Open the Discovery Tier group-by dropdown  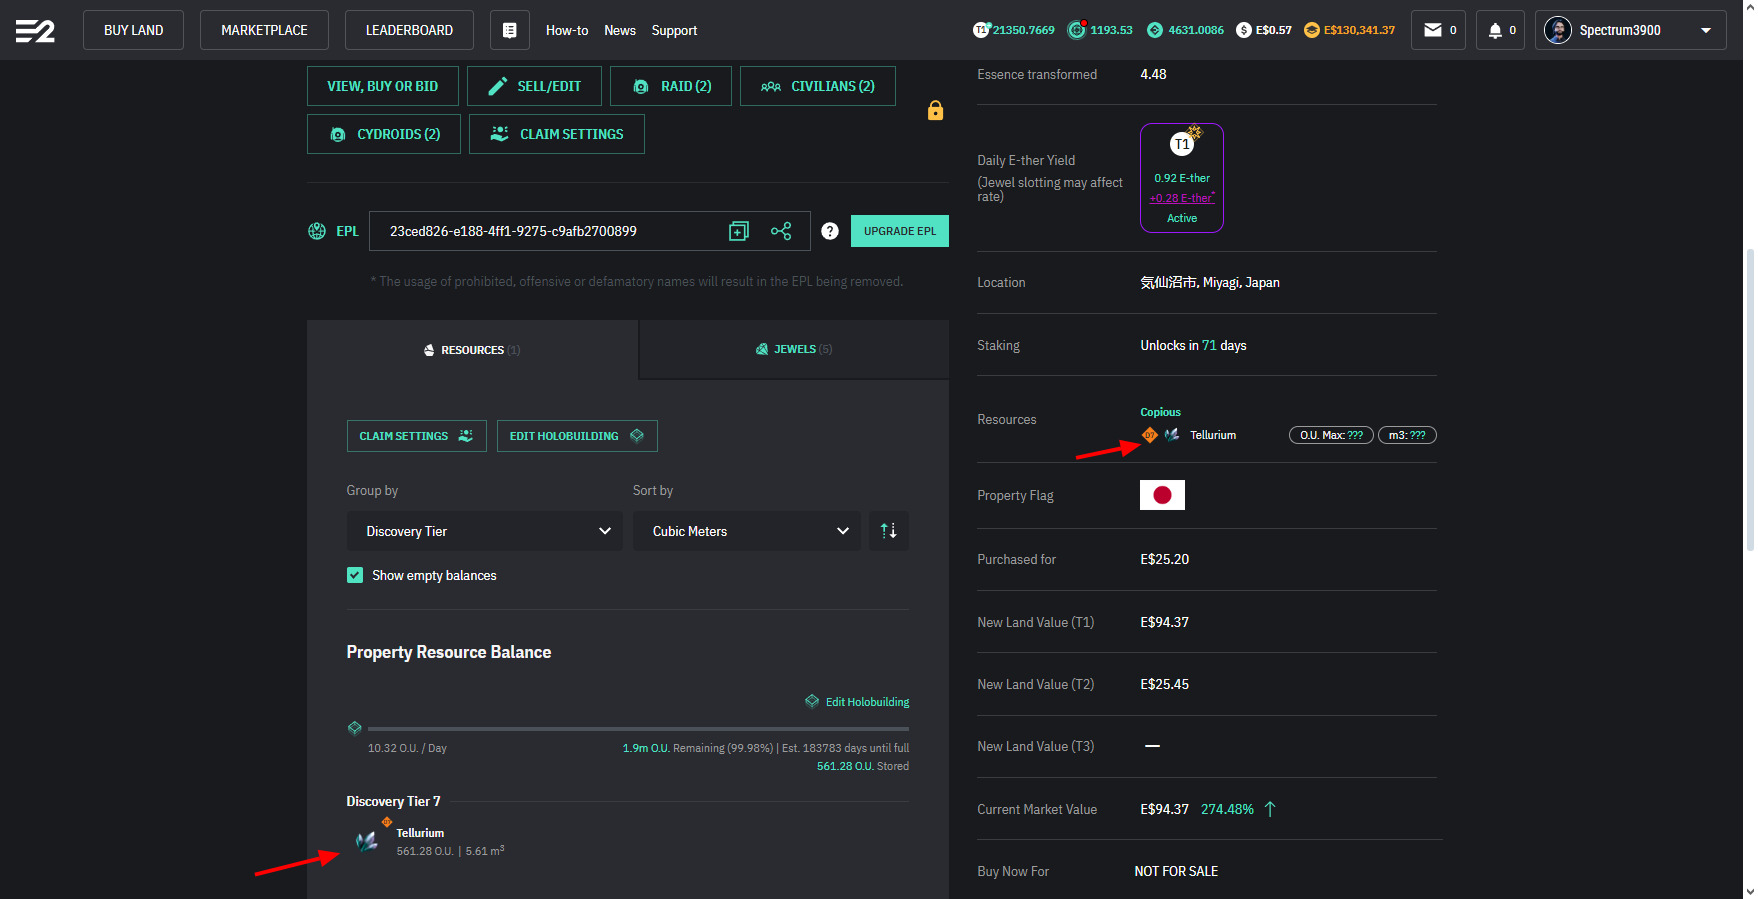484,531
